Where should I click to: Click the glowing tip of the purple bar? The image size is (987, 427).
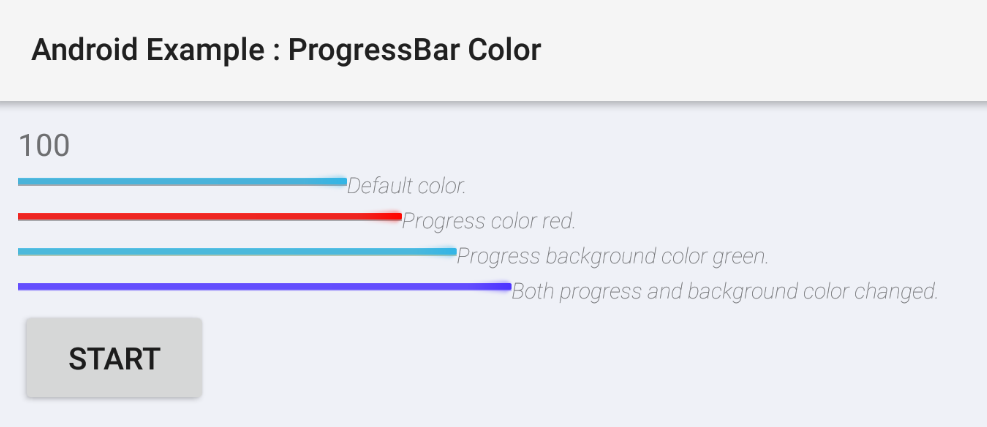pos(505,287)
